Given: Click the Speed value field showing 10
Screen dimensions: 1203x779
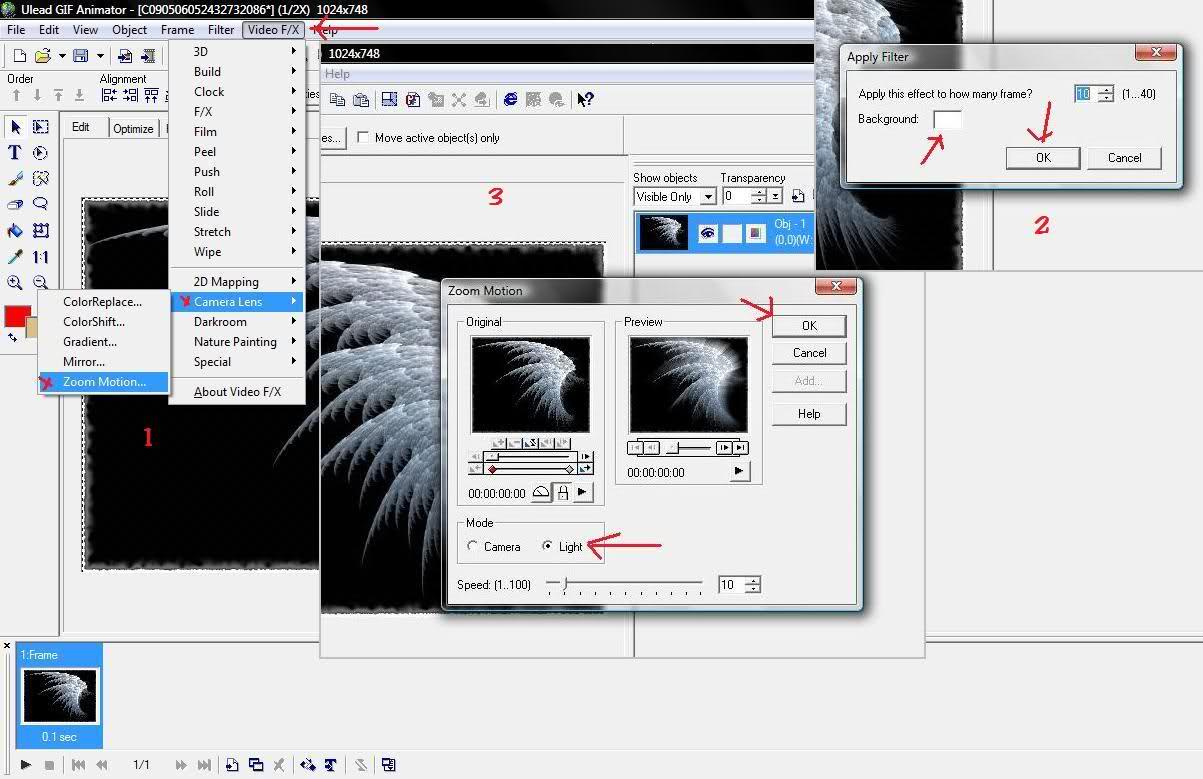Looking at the screenshot, I should click(730, 585).
